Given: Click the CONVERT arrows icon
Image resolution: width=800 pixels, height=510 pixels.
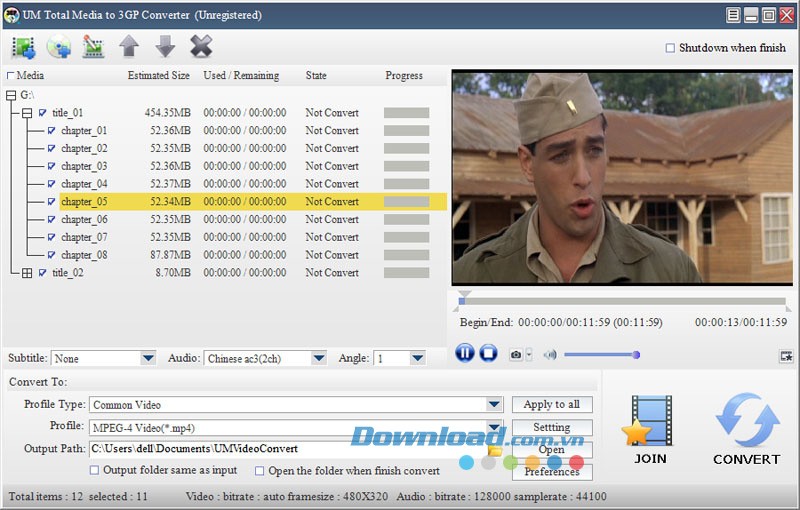Looking at the screenshot, I should (x=747, y=419).
